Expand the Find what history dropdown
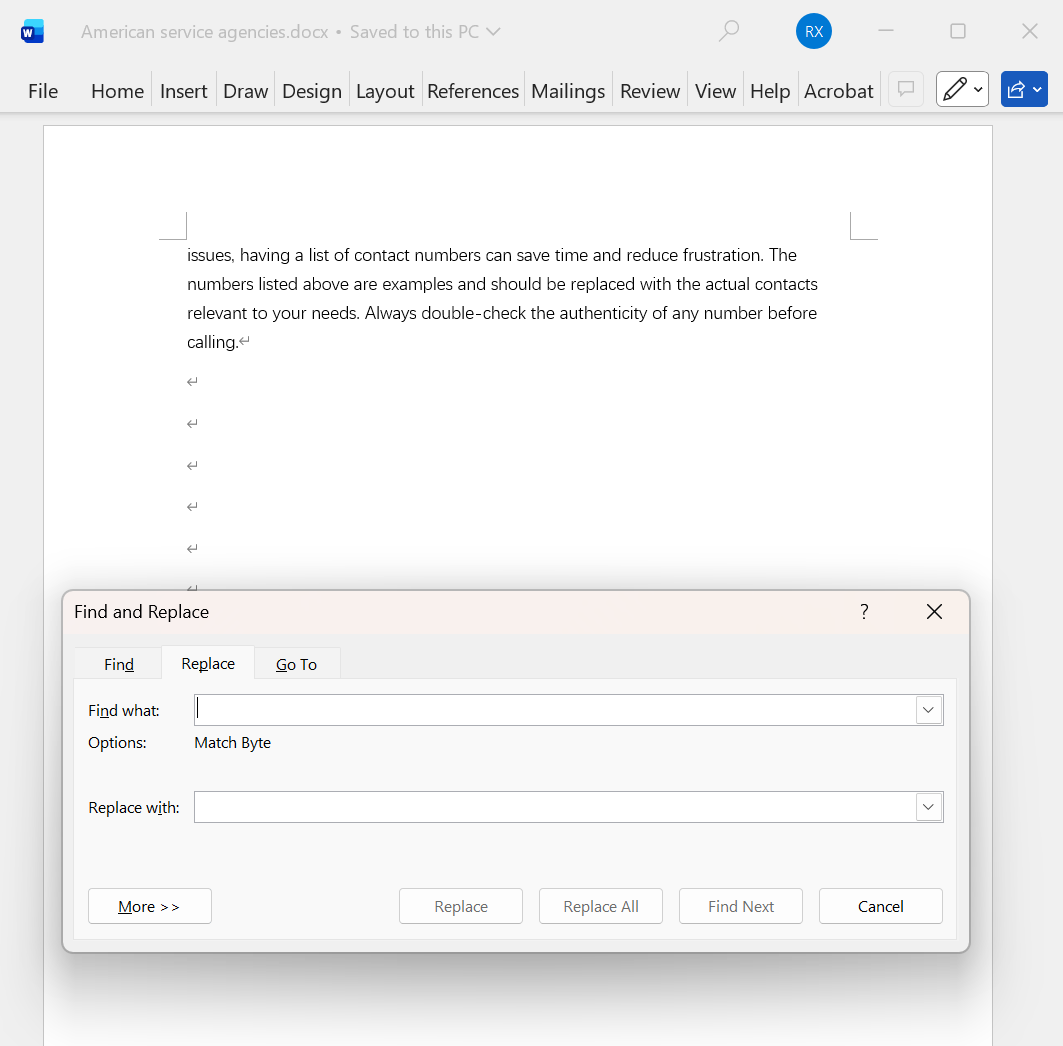The width and height of the screenshot is (1063, 1046). coord(928,709)
